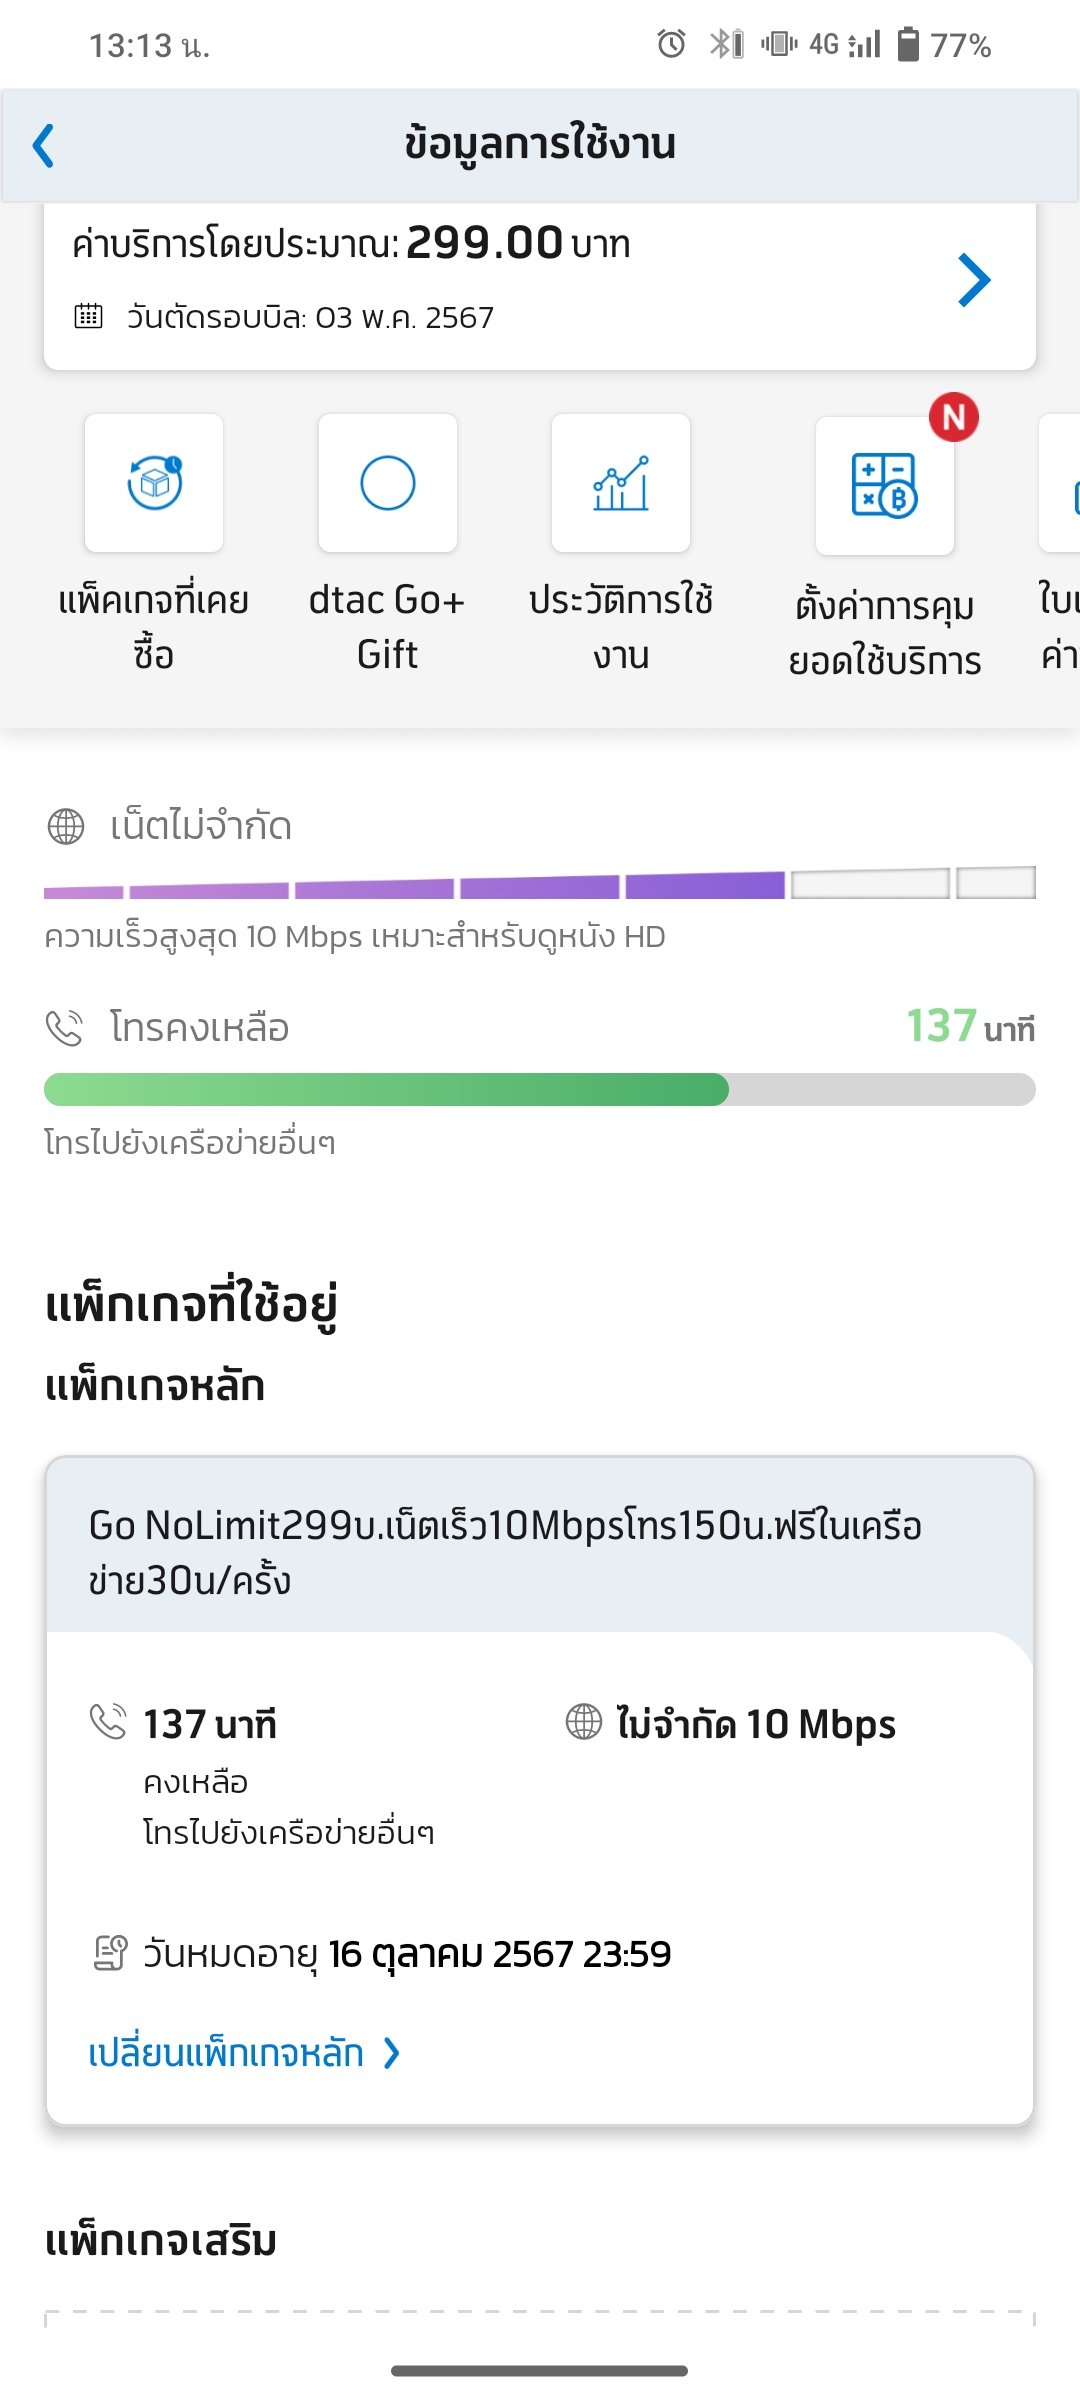The image size is (1080, 2404).
Task: Tap the back arrow in header
Action: 44,146
